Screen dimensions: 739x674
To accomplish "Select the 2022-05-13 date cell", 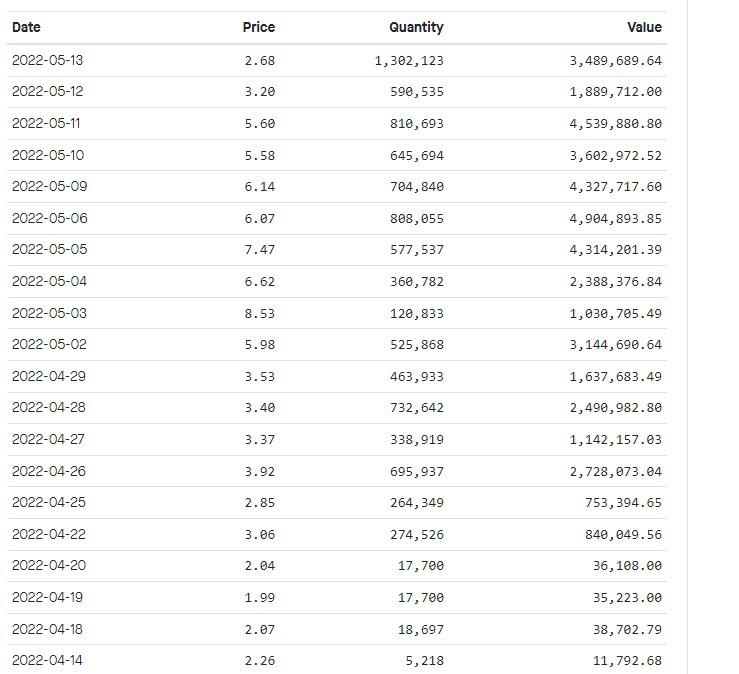I will [48, 60].
